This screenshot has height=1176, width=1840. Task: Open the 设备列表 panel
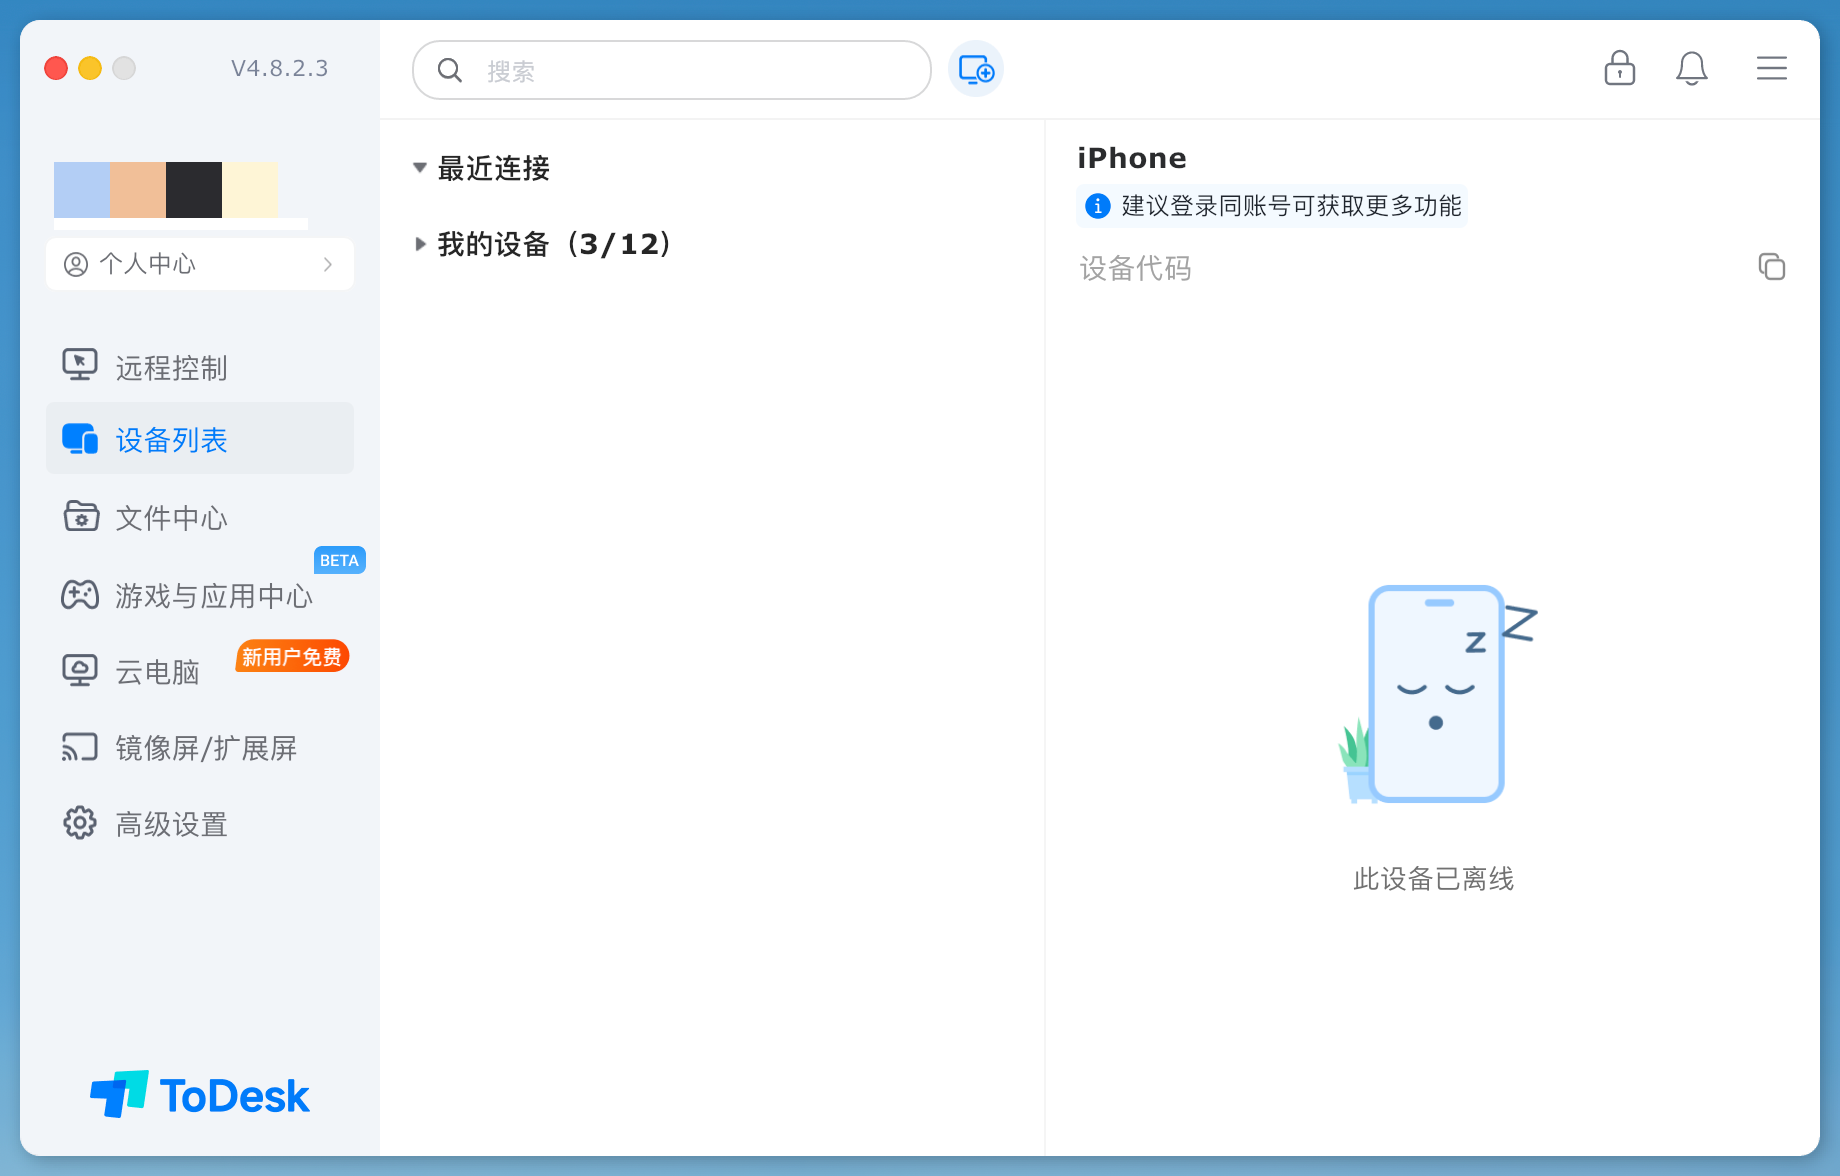click(172, 439)
